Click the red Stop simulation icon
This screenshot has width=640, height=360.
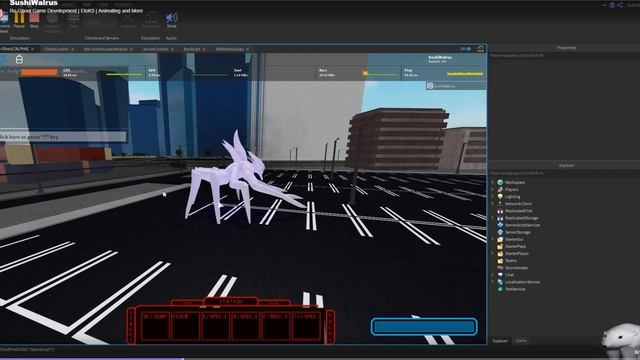click(x=34, y=18)
